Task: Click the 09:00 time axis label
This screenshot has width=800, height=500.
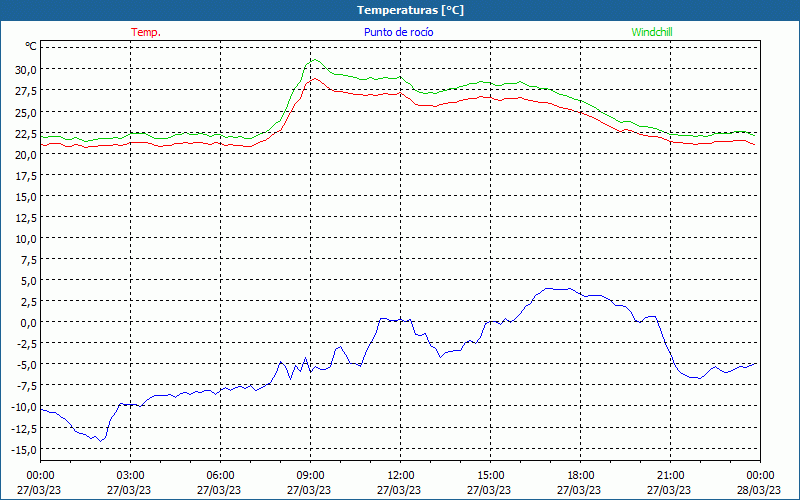Action: pyautogui.click(x=310, y=476)
